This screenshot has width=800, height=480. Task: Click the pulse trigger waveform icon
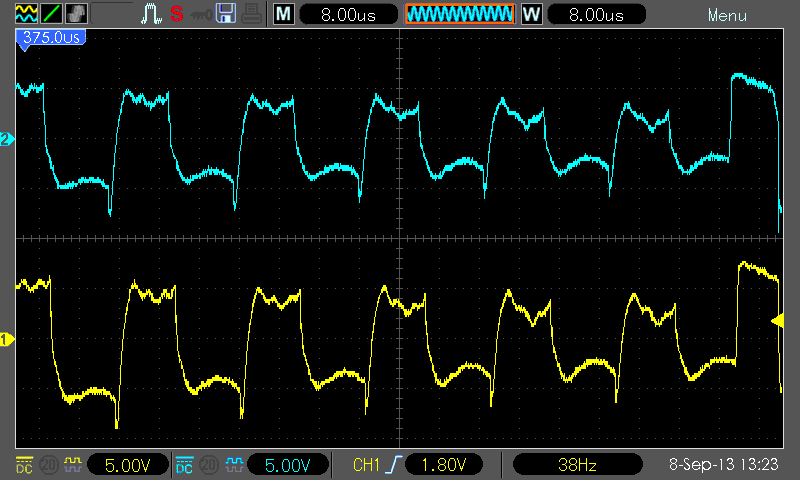[151, 14]
